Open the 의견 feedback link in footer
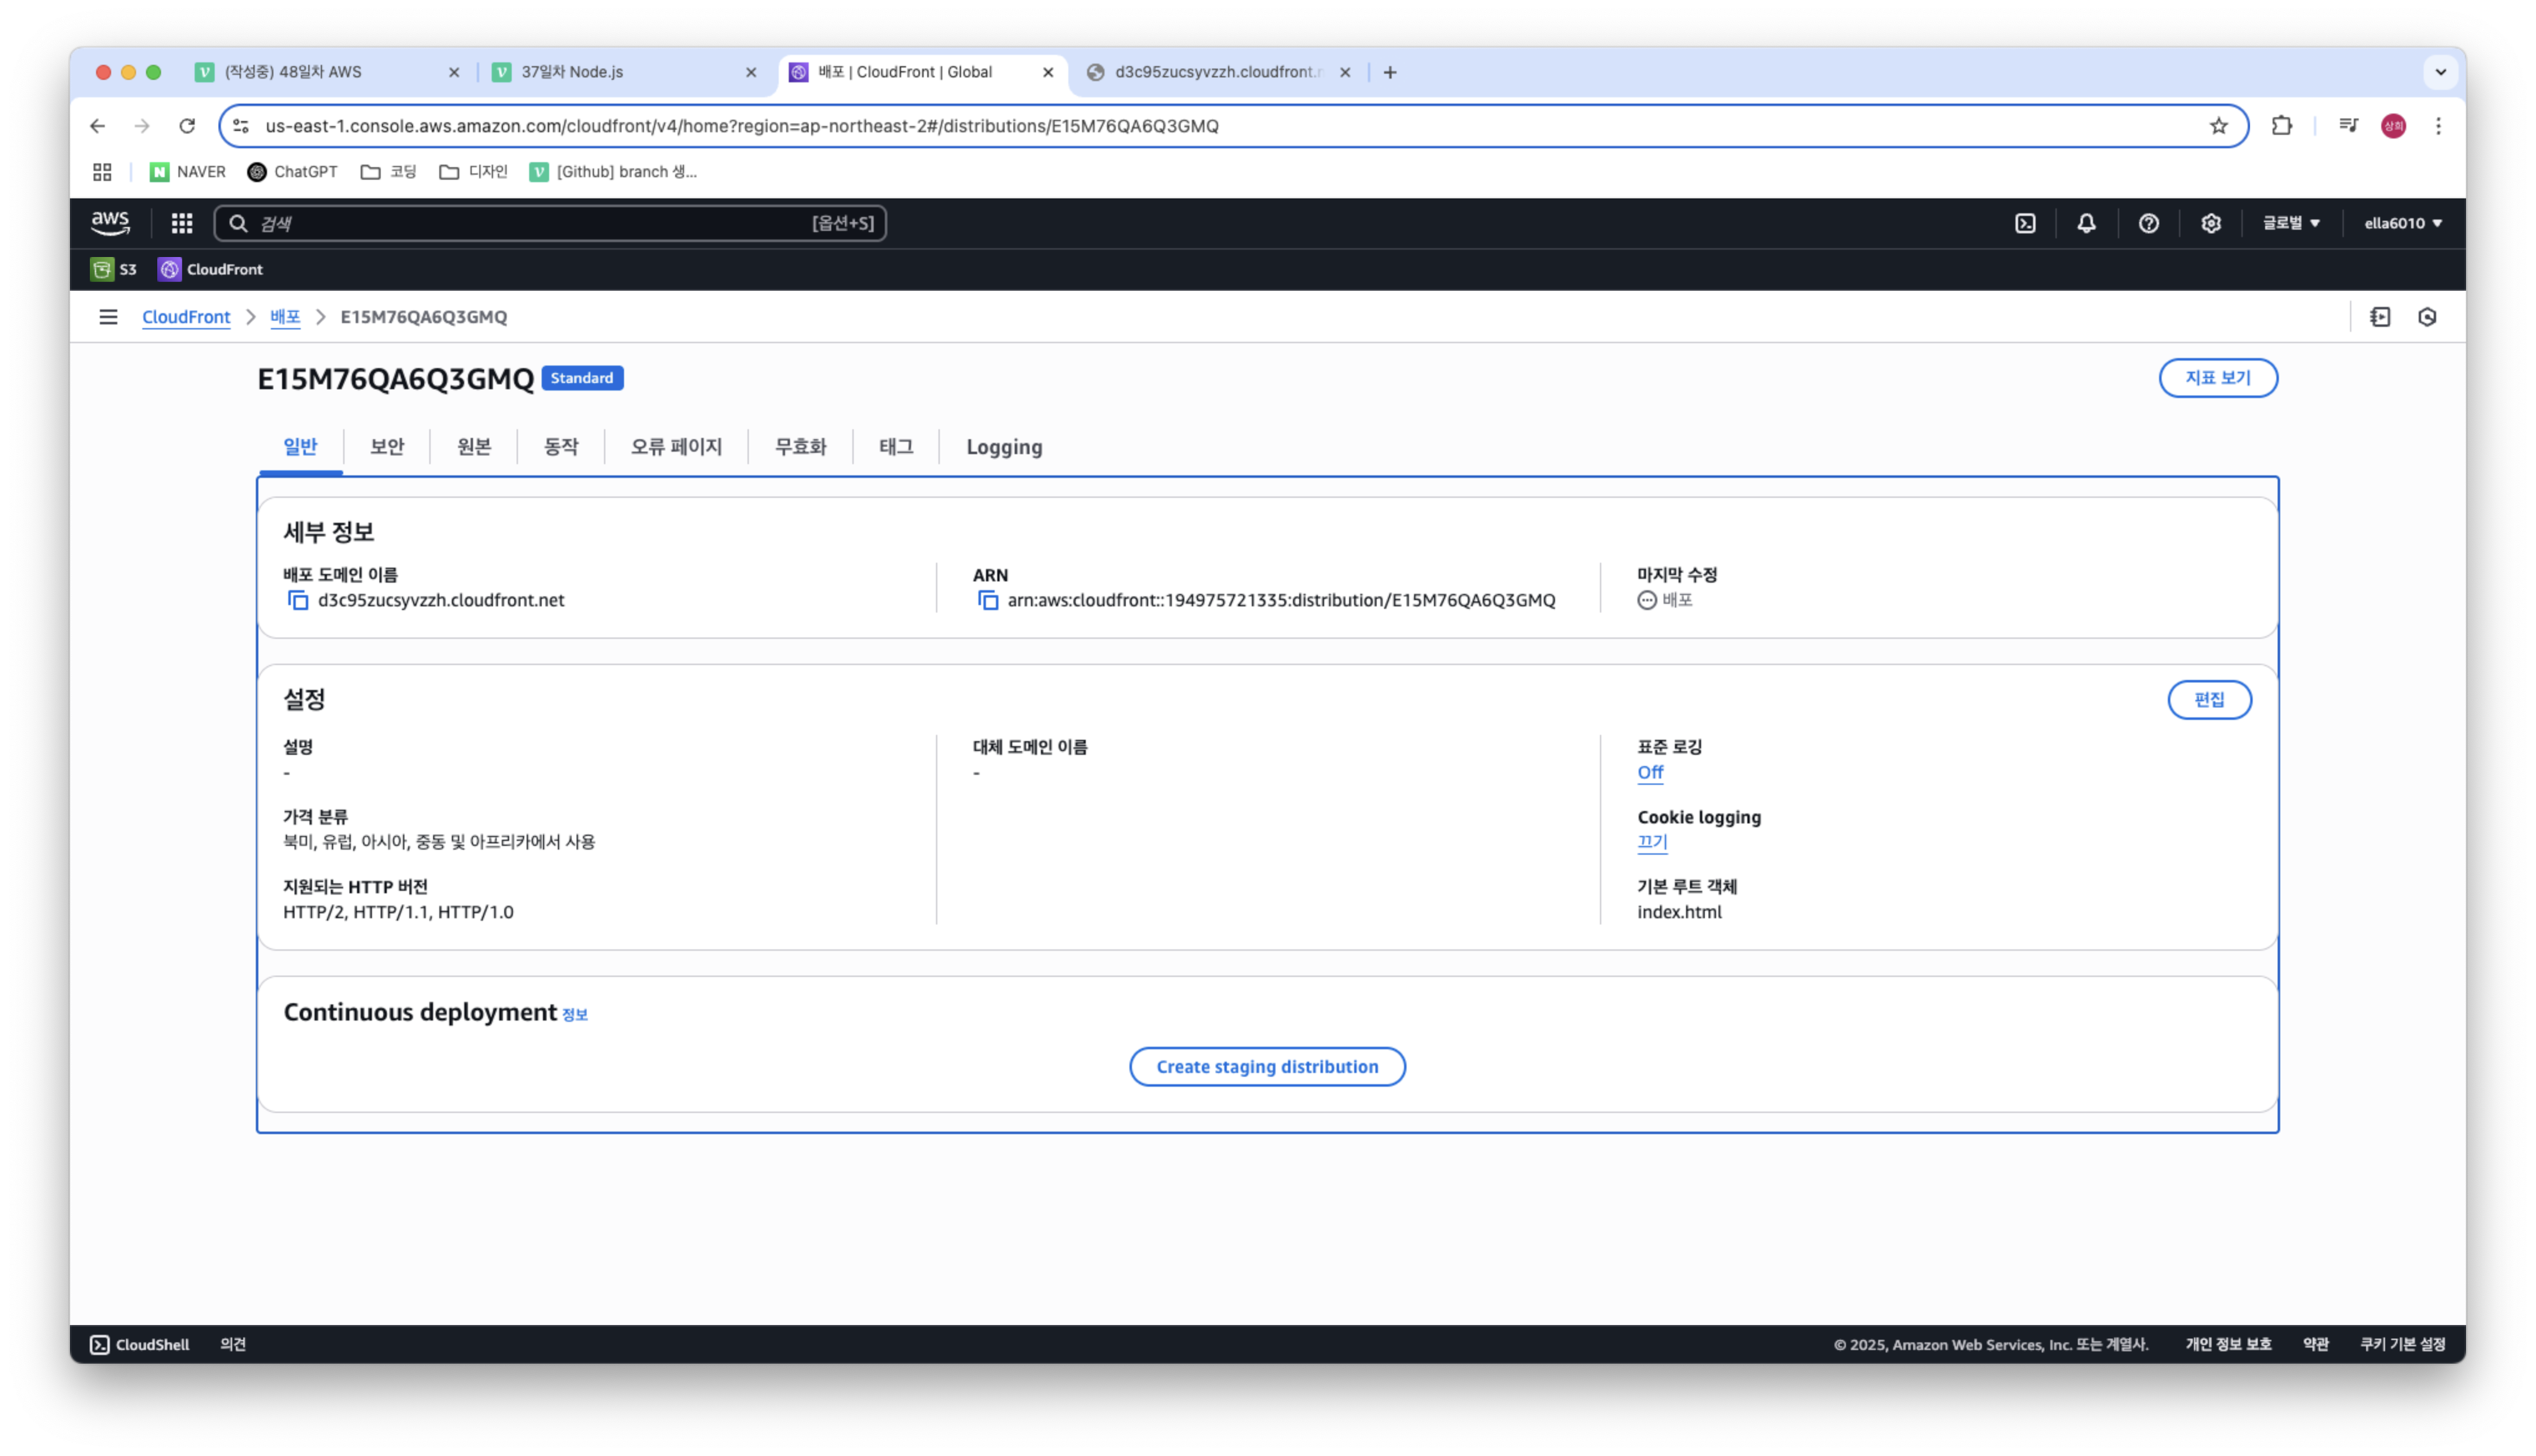Screen dimensions: 2536x1456 [x=233, y=1344]
